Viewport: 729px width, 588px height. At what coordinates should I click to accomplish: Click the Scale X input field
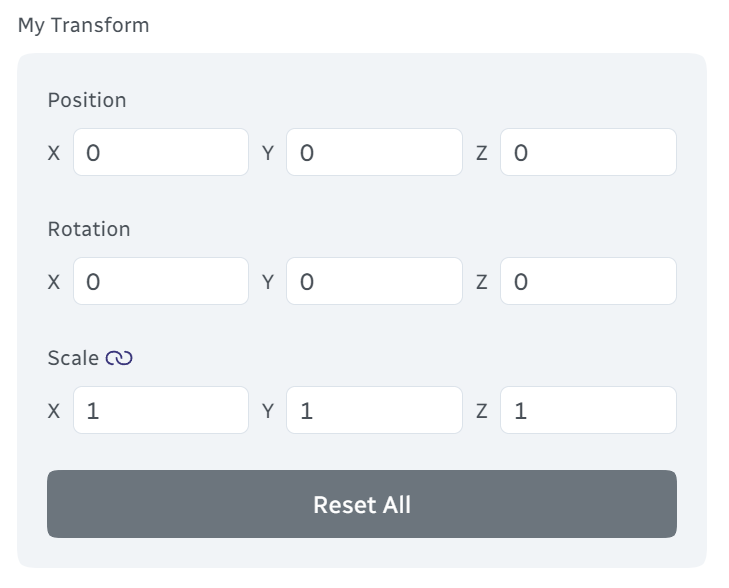click(x=161, y=410)
